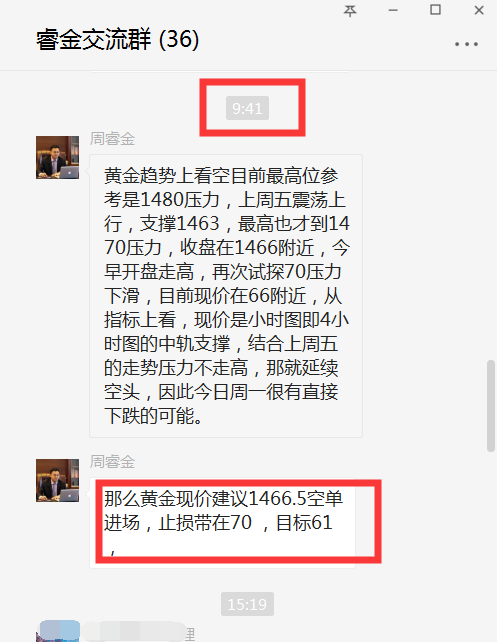Click the blurred sender name at the bottom

[139, 632]
